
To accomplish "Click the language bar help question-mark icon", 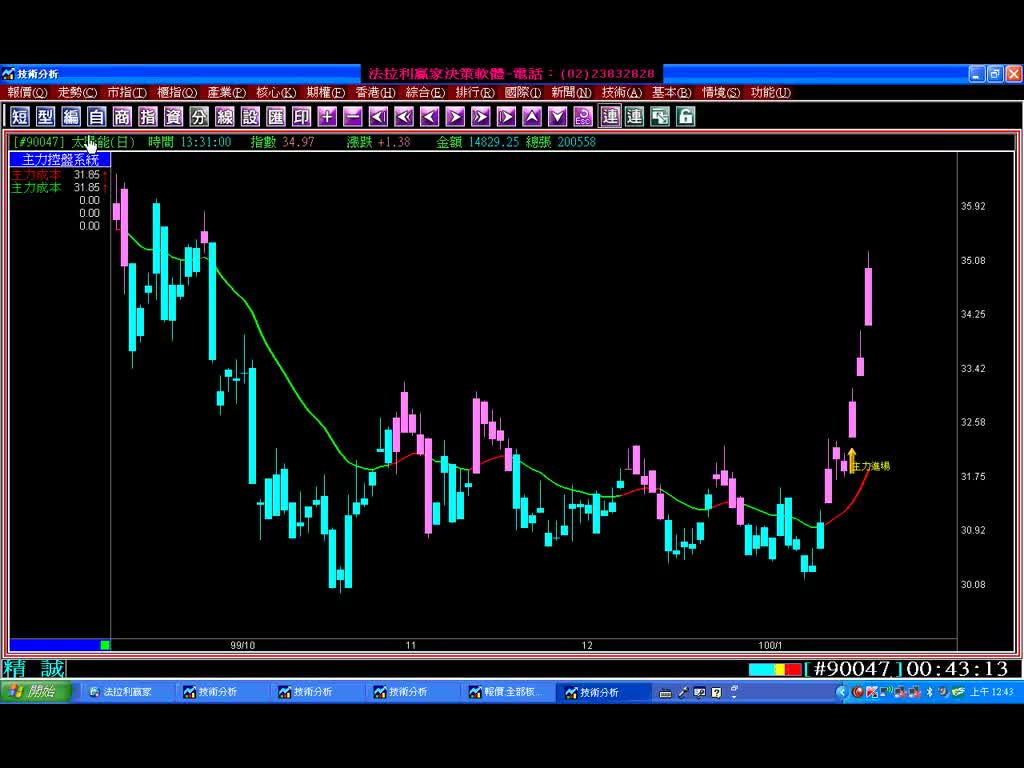I will (716, 693).
